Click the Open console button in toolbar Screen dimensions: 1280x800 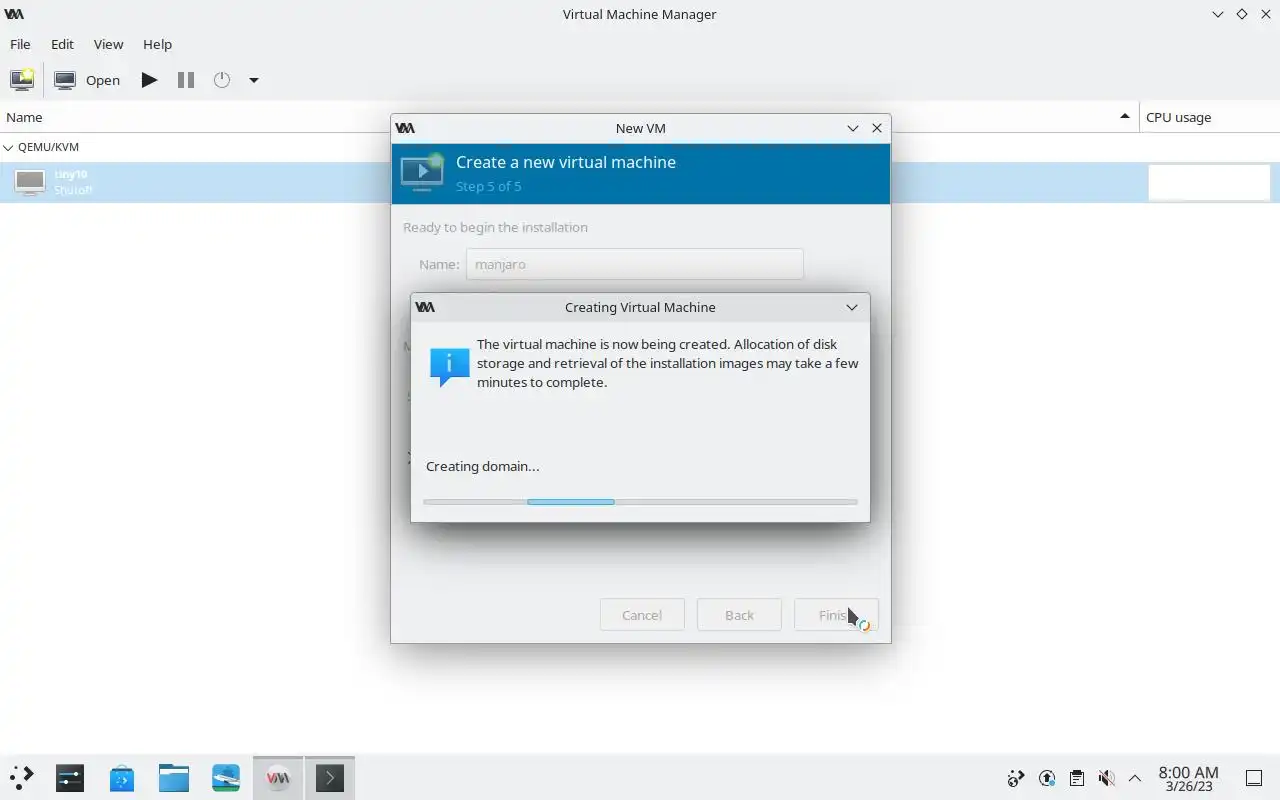tap(87, 80)
